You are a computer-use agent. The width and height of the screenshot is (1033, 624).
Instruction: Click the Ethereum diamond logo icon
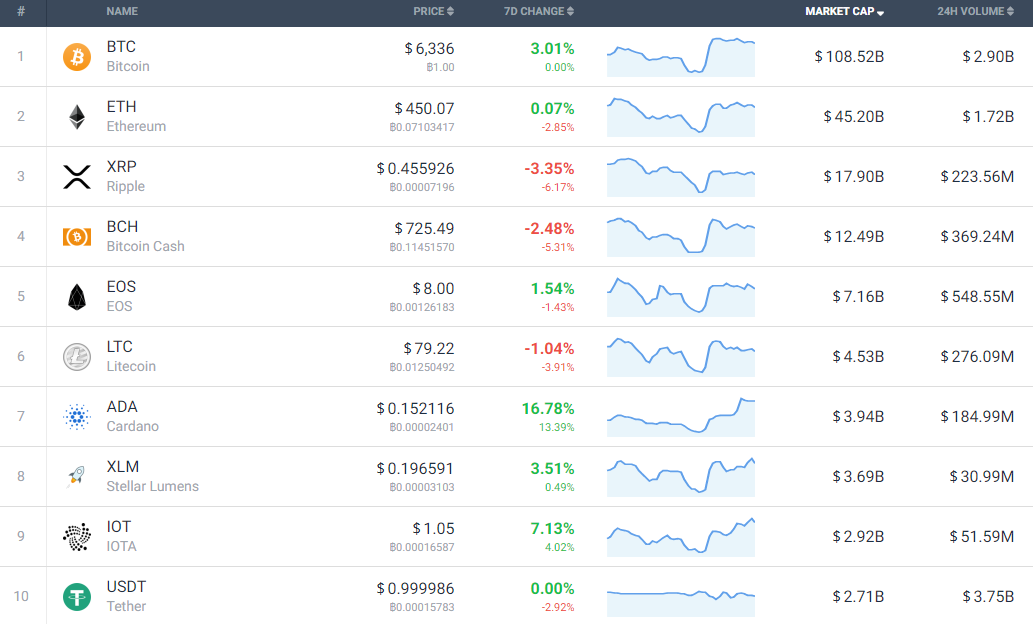(x=77, y=117)
